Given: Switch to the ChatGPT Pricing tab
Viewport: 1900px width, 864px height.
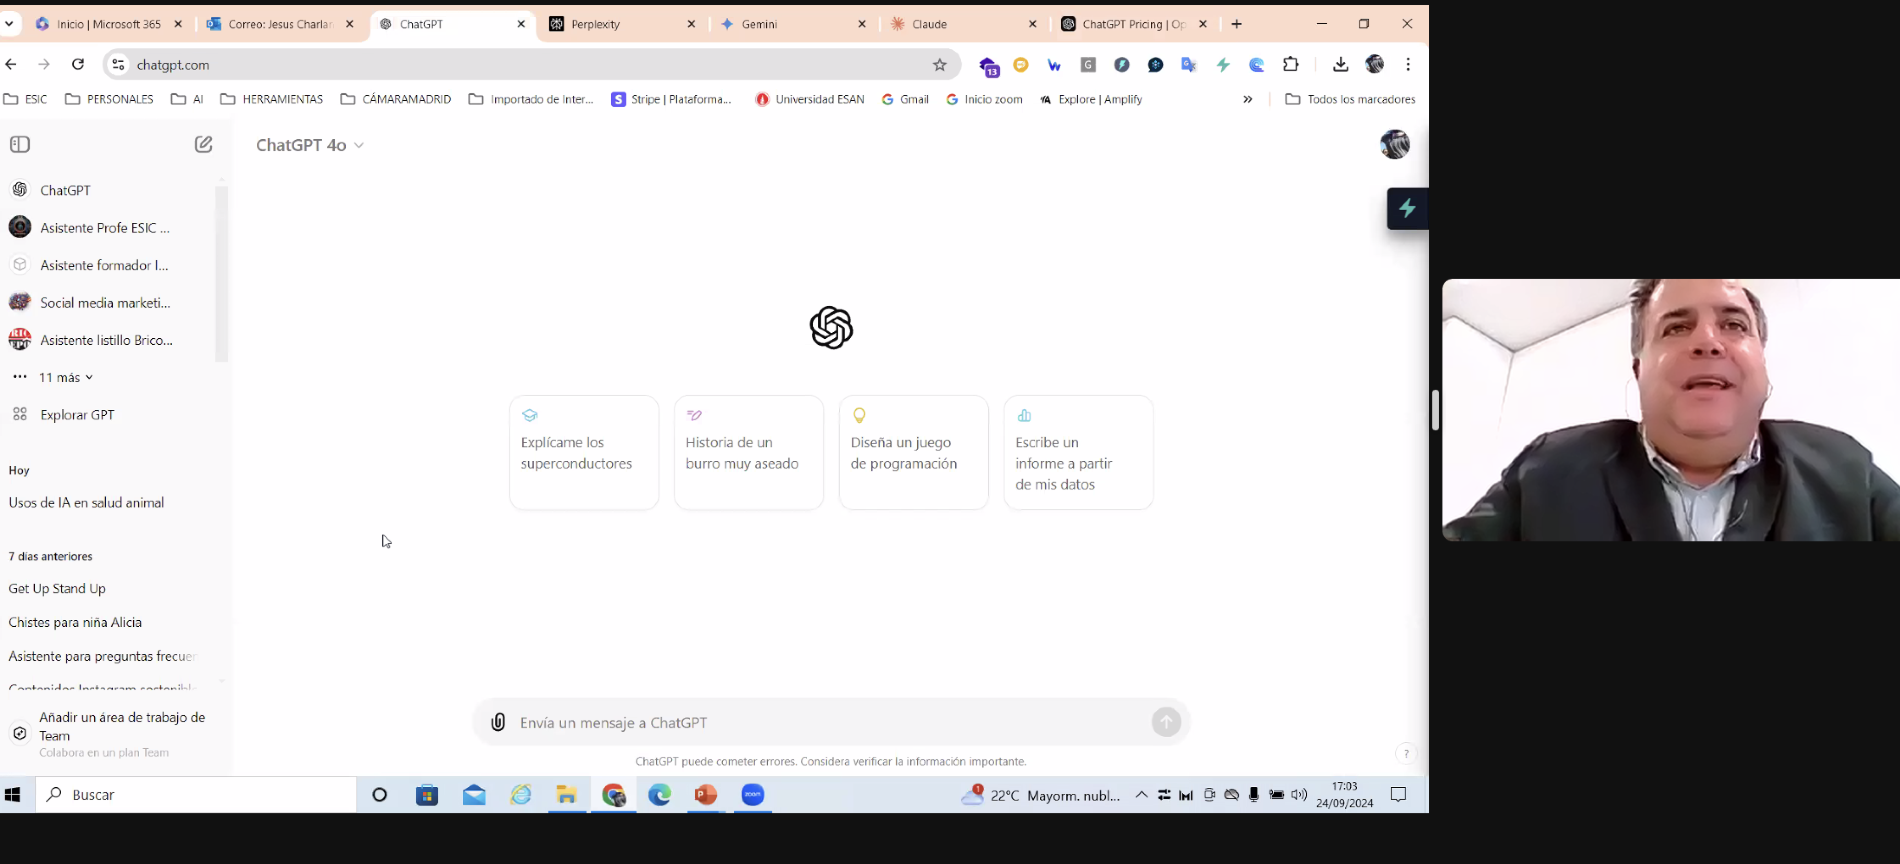Looking at the screenshot, I should pos(1135,24).
